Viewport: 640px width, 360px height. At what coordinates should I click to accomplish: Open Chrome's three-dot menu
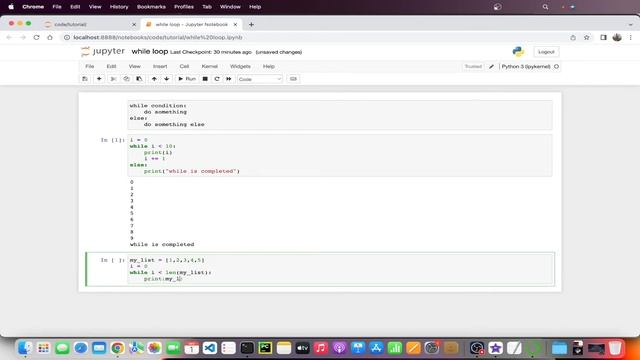[x=631, y=37]
